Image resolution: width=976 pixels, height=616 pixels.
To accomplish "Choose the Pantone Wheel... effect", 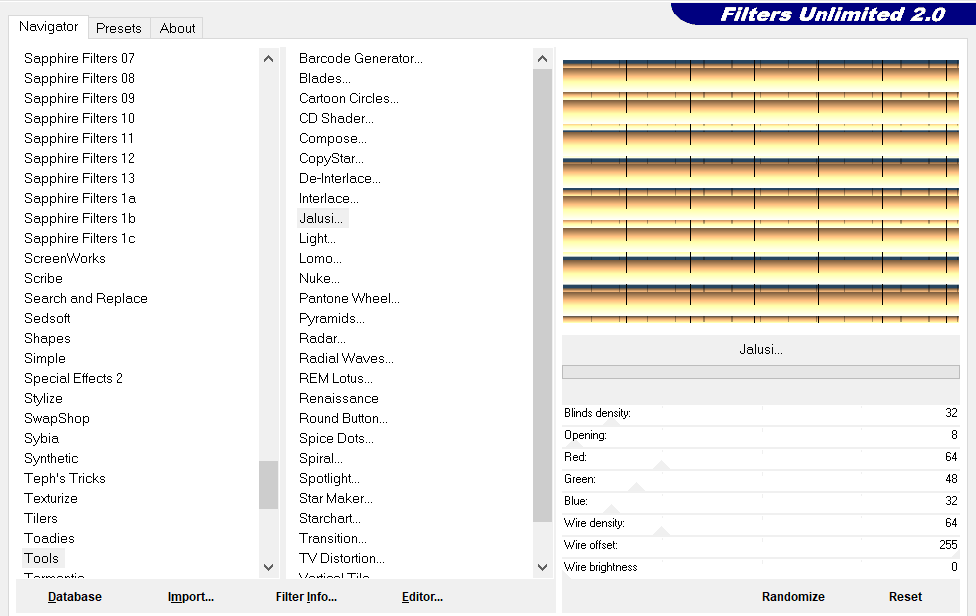I will pos(349,298).
